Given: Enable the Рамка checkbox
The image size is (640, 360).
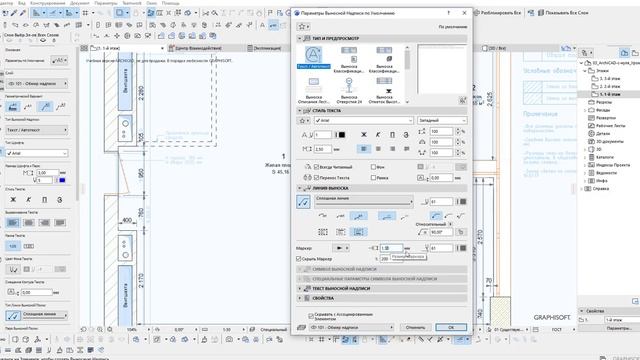Looking at the screenshot, I should coord(373,178).
